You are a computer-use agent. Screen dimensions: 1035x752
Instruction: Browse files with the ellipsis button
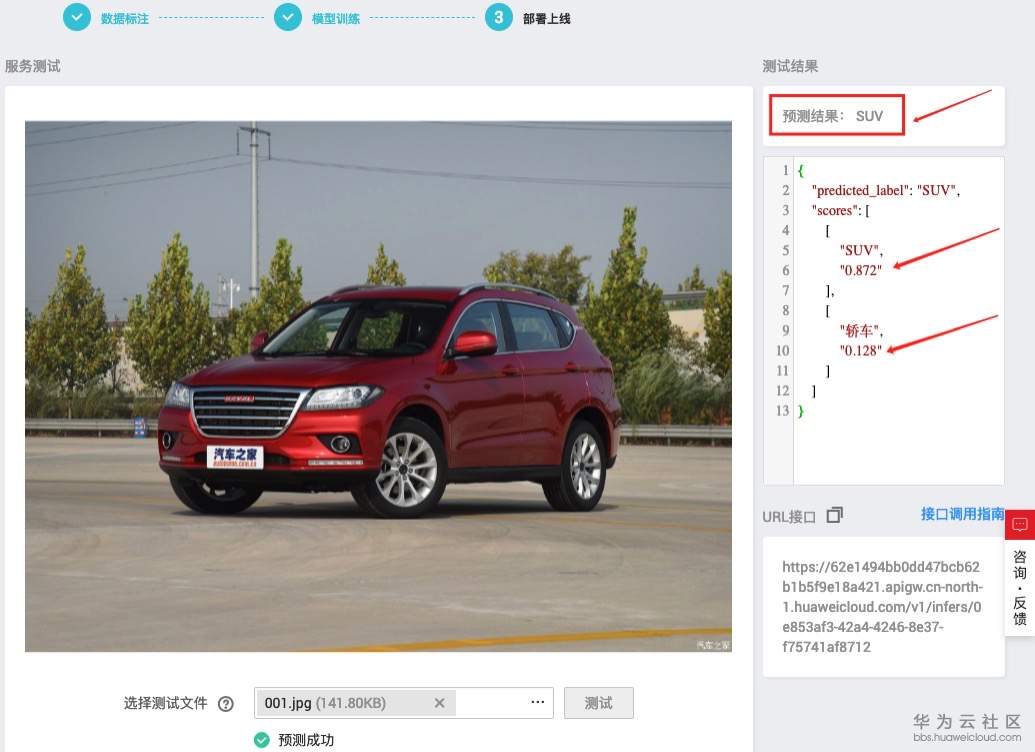tap(538, 702)
